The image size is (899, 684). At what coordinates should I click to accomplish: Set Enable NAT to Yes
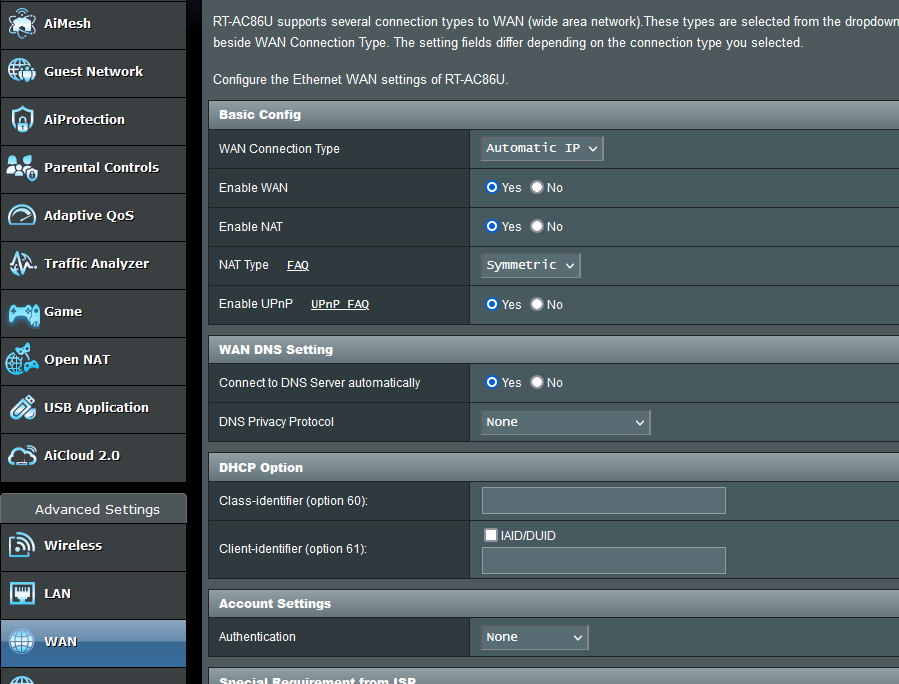click(491, 226)
